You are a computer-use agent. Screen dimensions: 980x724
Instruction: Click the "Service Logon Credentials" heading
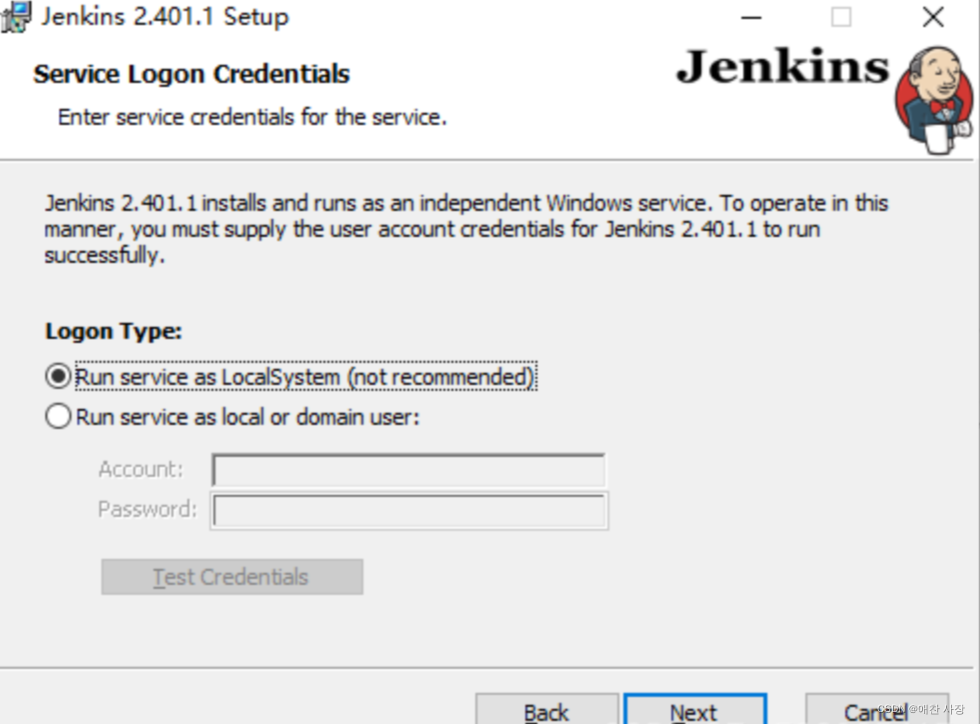191,74
